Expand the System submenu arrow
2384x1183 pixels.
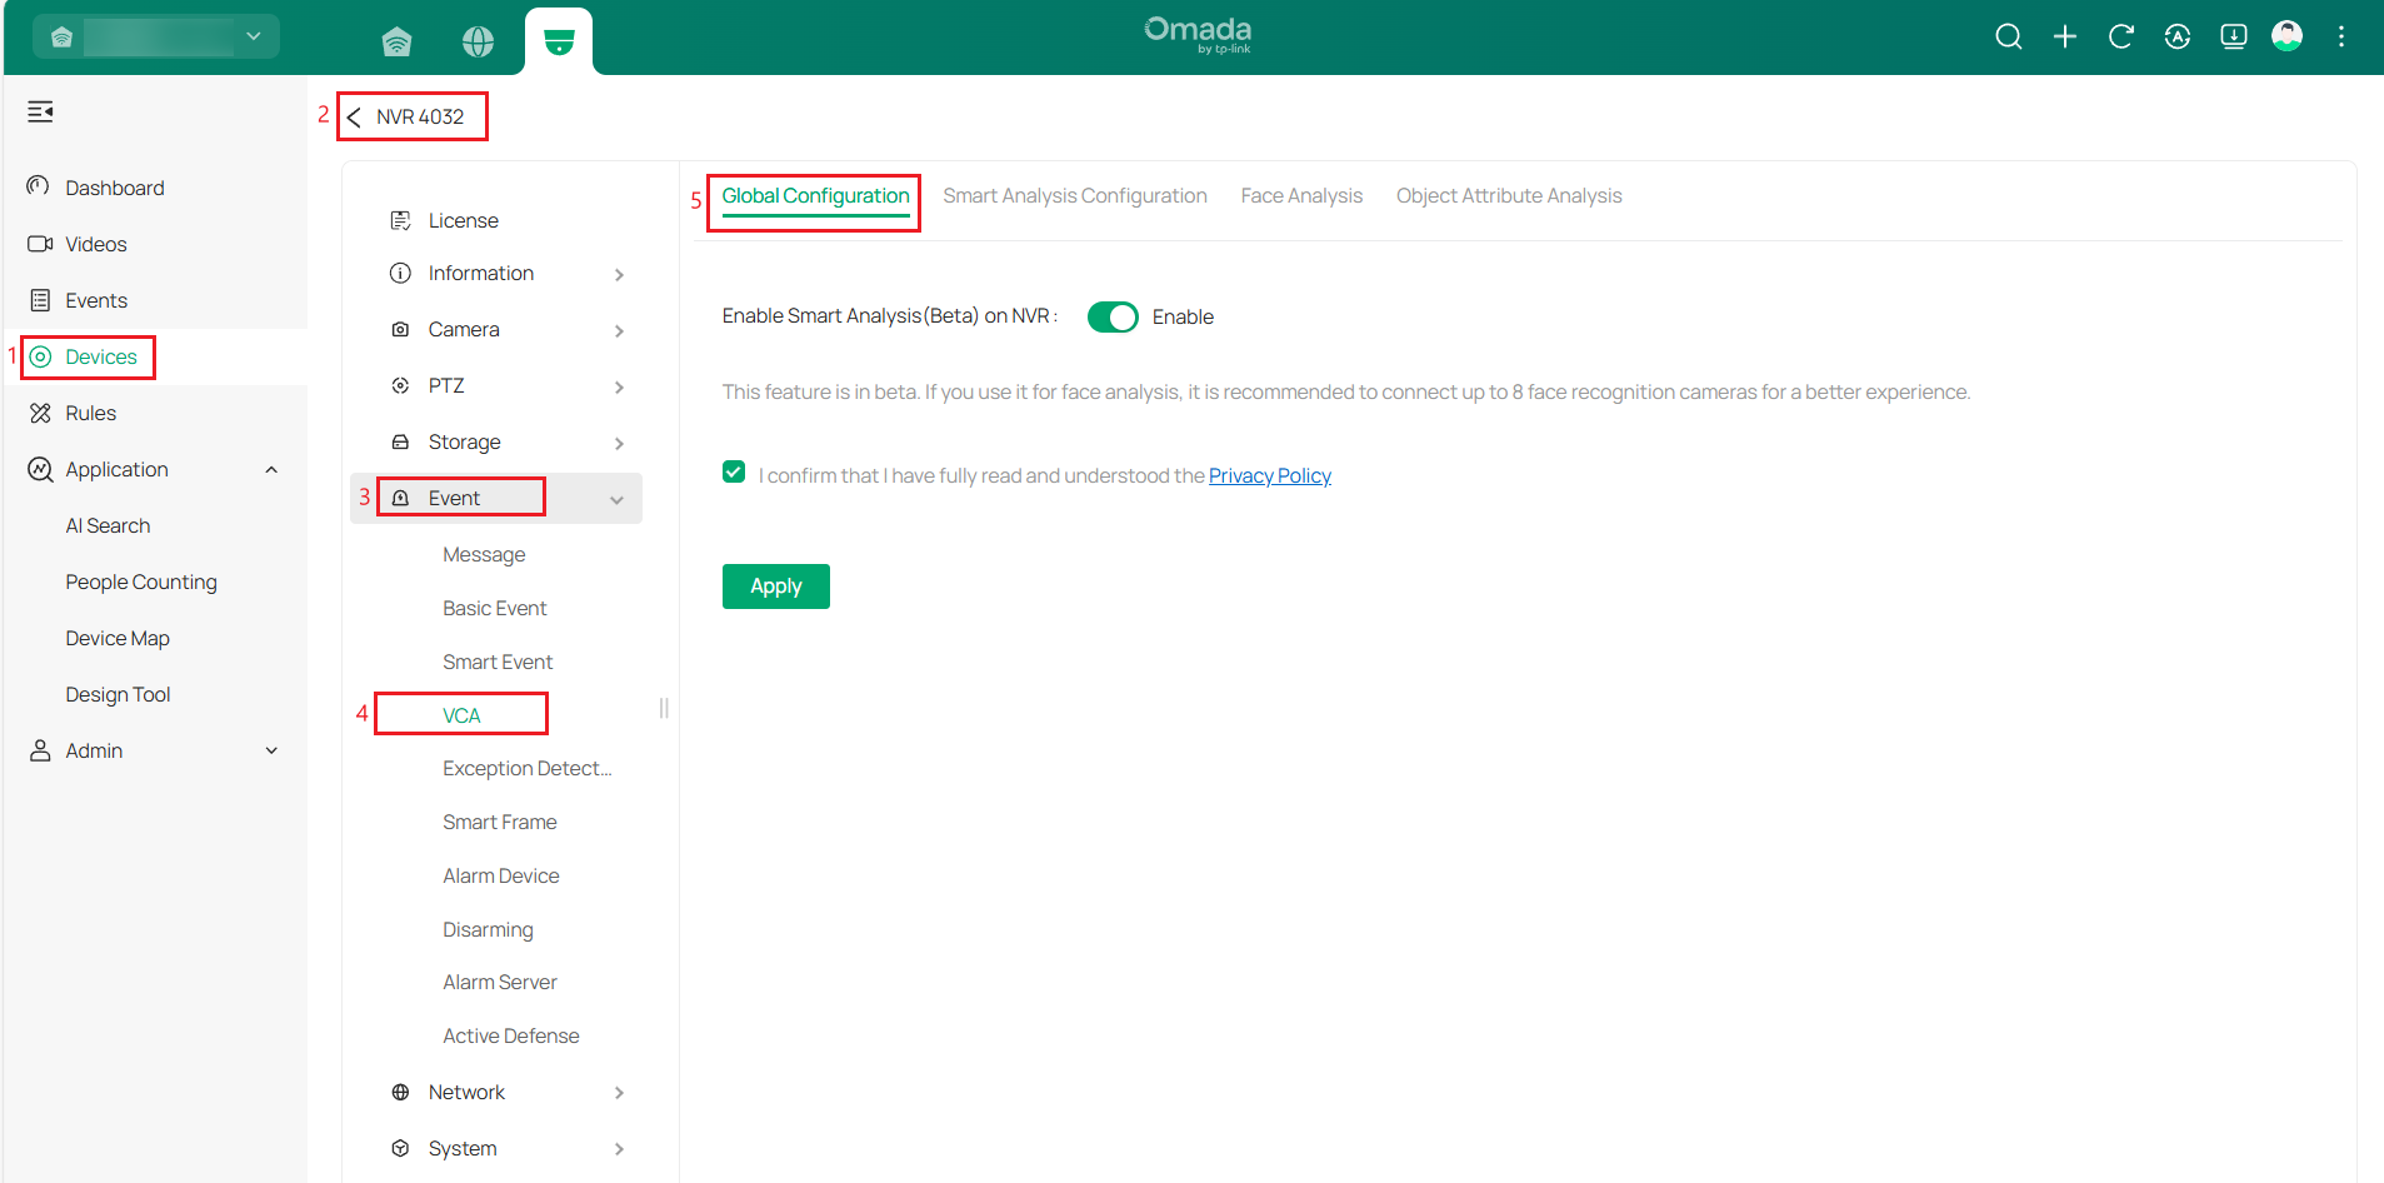click(x=619, y=1149)
